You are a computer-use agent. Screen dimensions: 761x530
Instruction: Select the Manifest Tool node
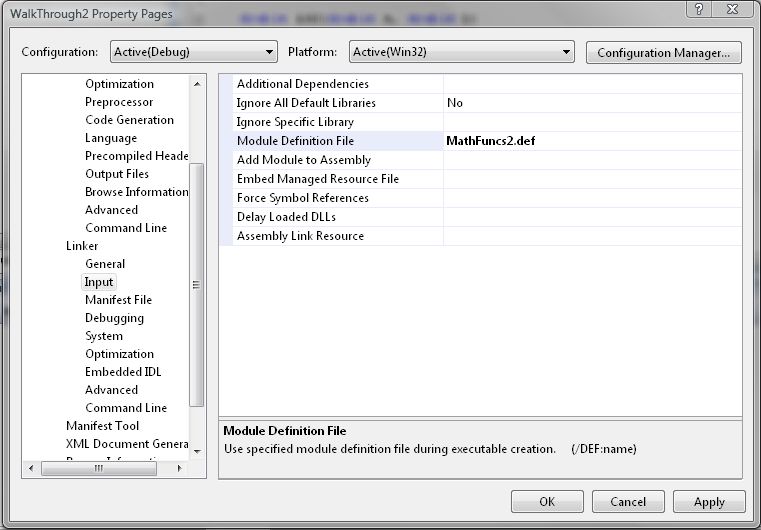(x=103, y=426)
